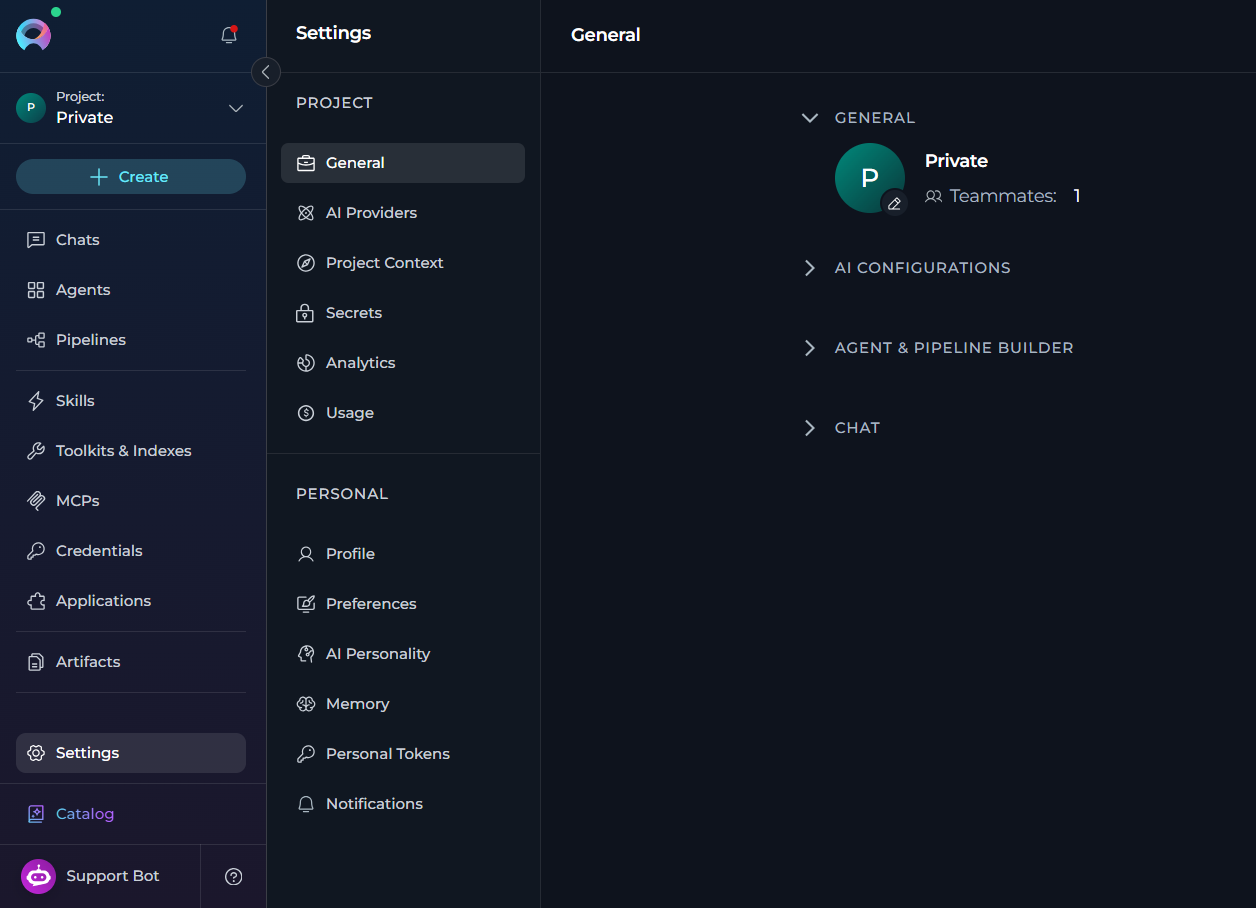Click the Skills lightning icon
Image resolution: width=1256 pixels, height=908 pixels.
point(36,401)
